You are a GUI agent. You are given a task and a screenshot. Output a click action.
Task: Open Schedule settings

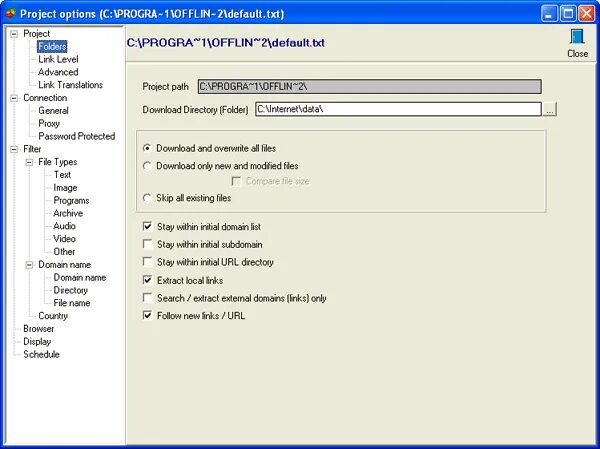41,354
